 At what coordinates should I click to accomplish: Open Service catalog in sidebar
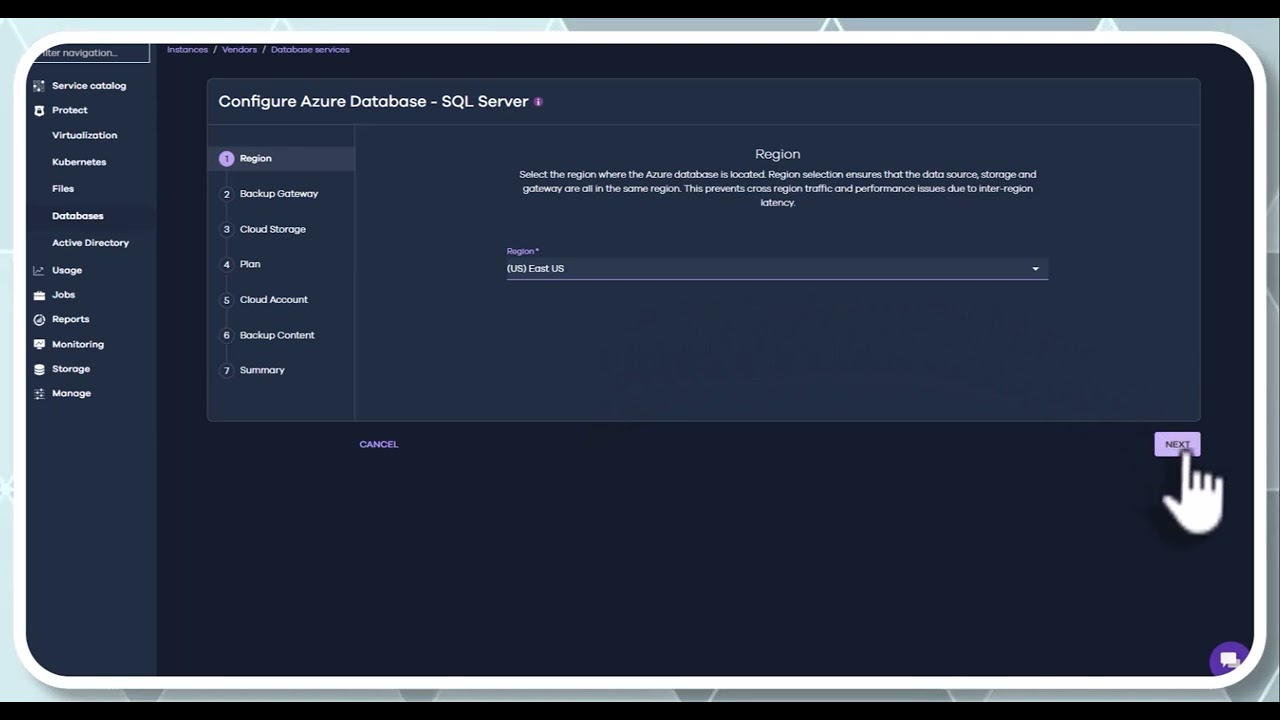pos(89,86)
